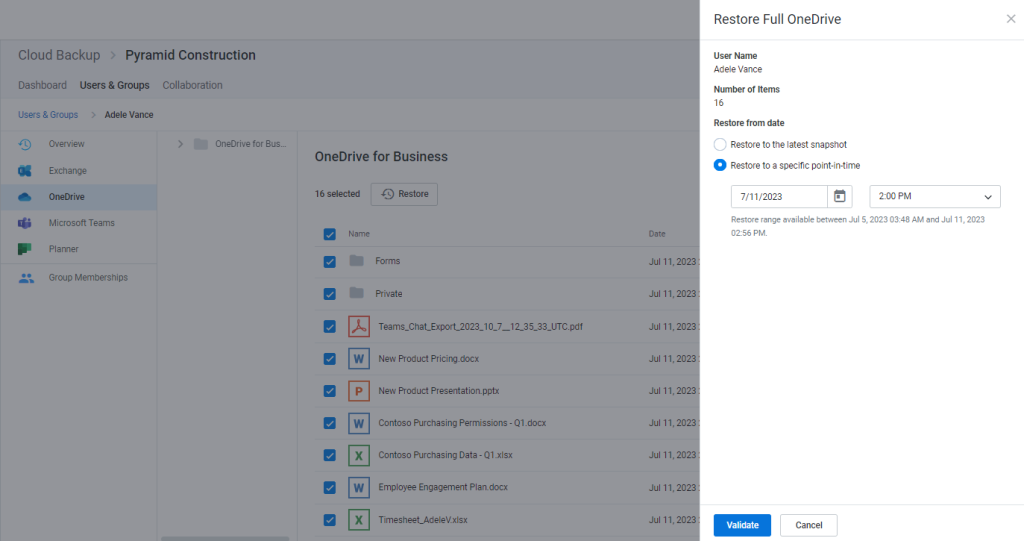Click the Restore button above file list

point(404,194)
